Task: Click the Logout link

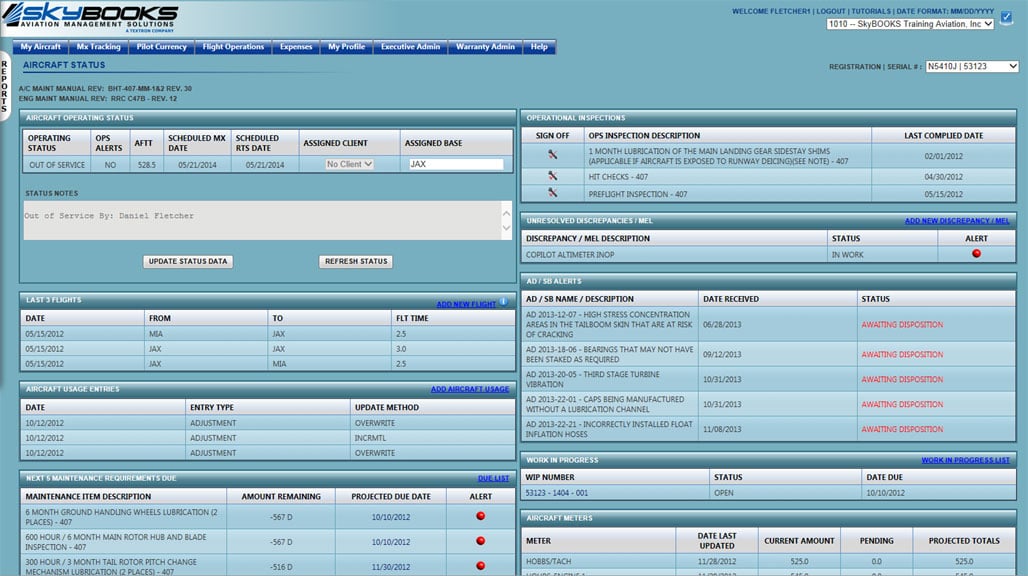Action: click(831, 11)
